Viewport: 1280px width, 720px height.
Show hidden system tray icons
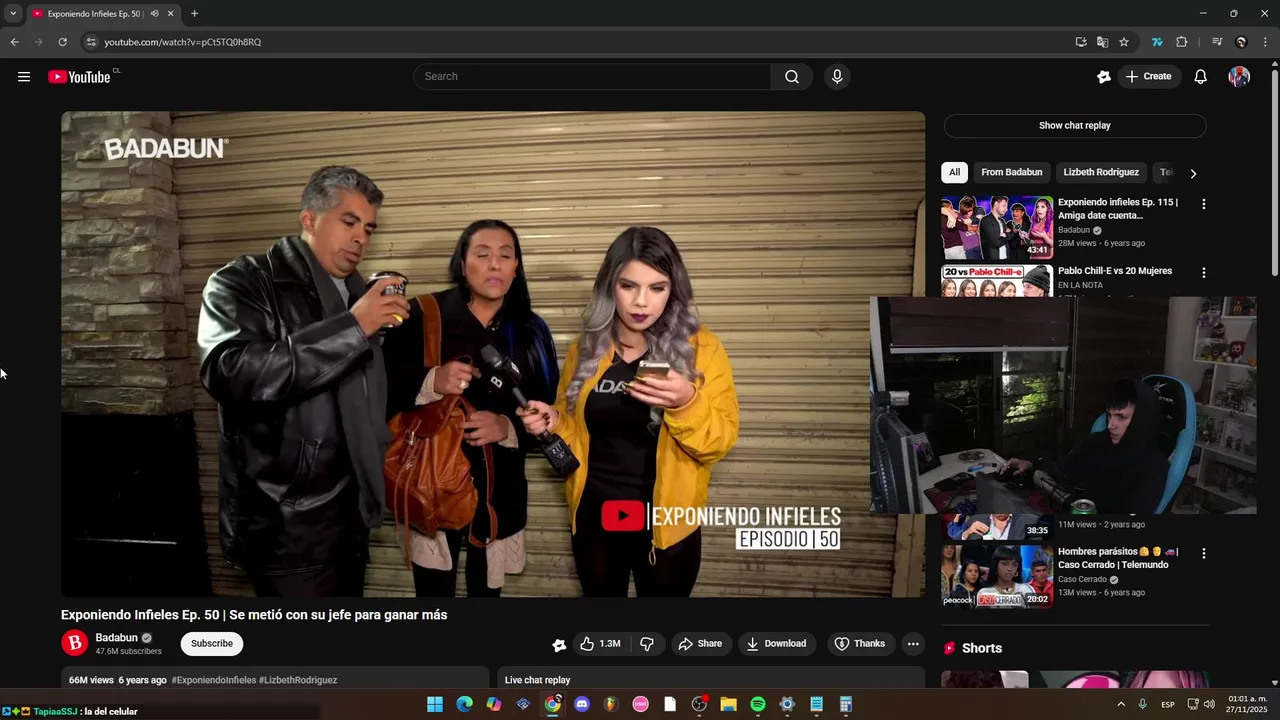tap(1121, 704)
